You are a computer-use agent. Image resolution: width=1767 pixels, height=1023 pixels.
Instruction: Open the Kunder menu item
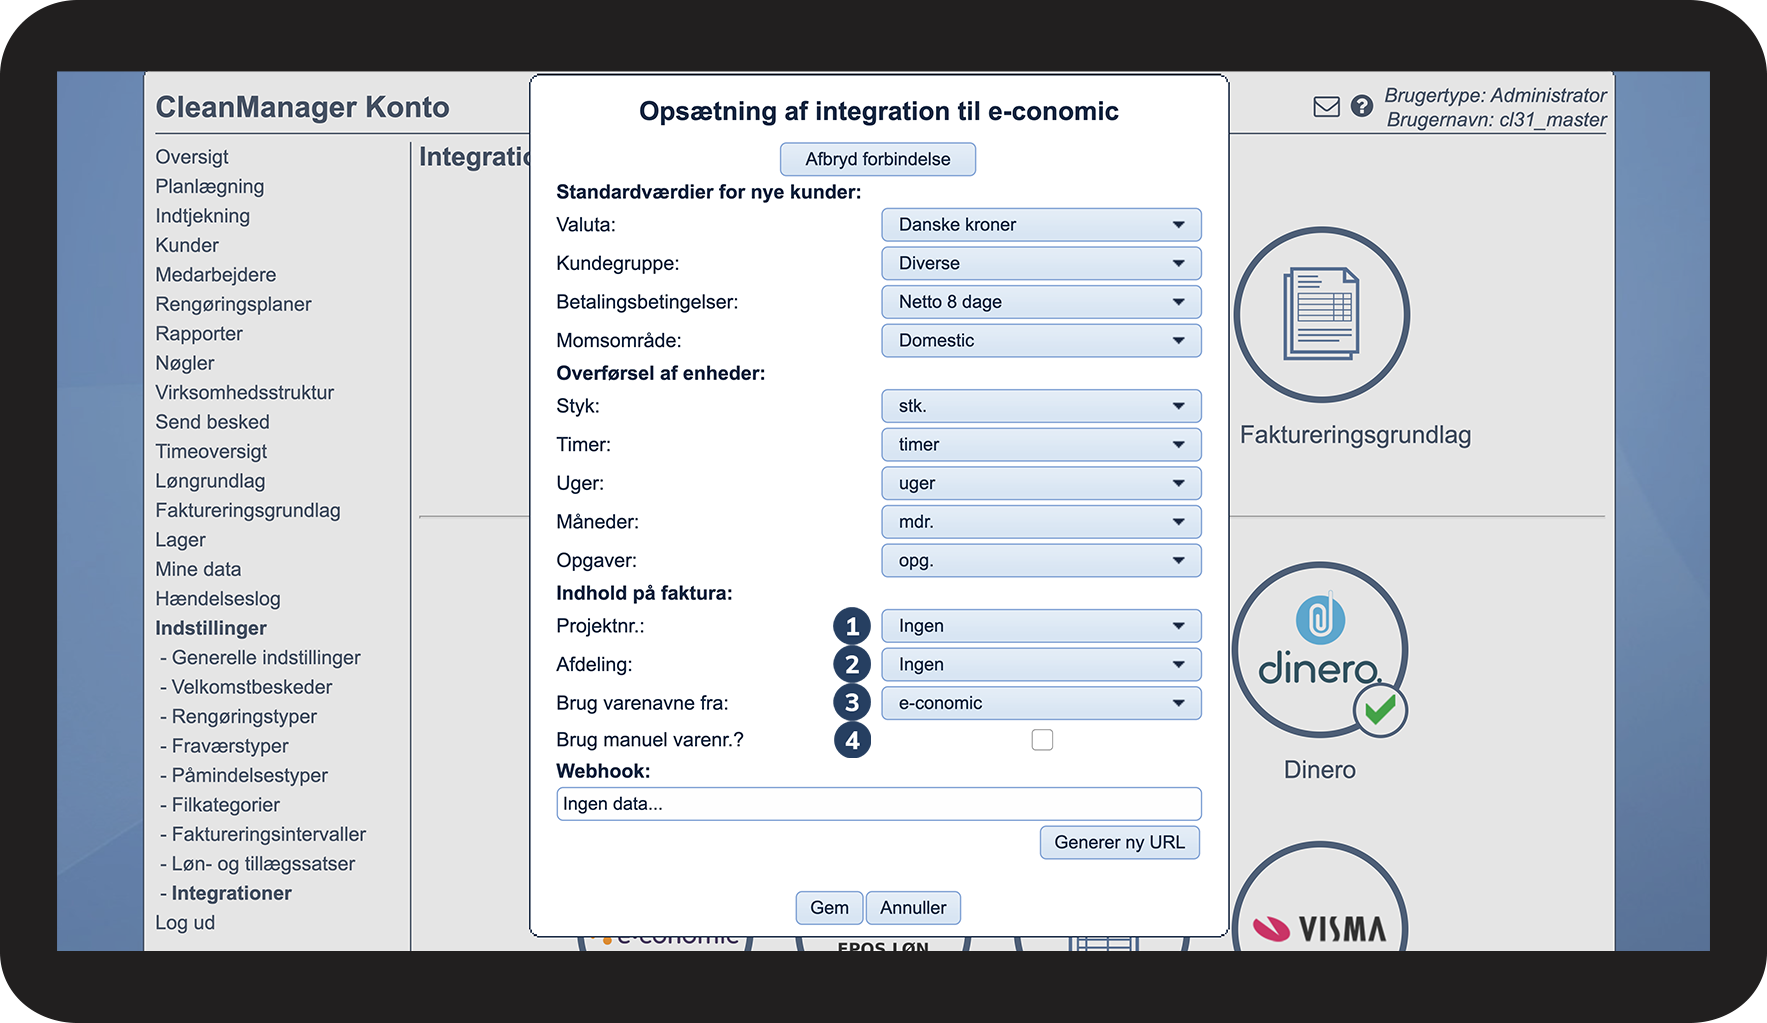click(187, 246)
